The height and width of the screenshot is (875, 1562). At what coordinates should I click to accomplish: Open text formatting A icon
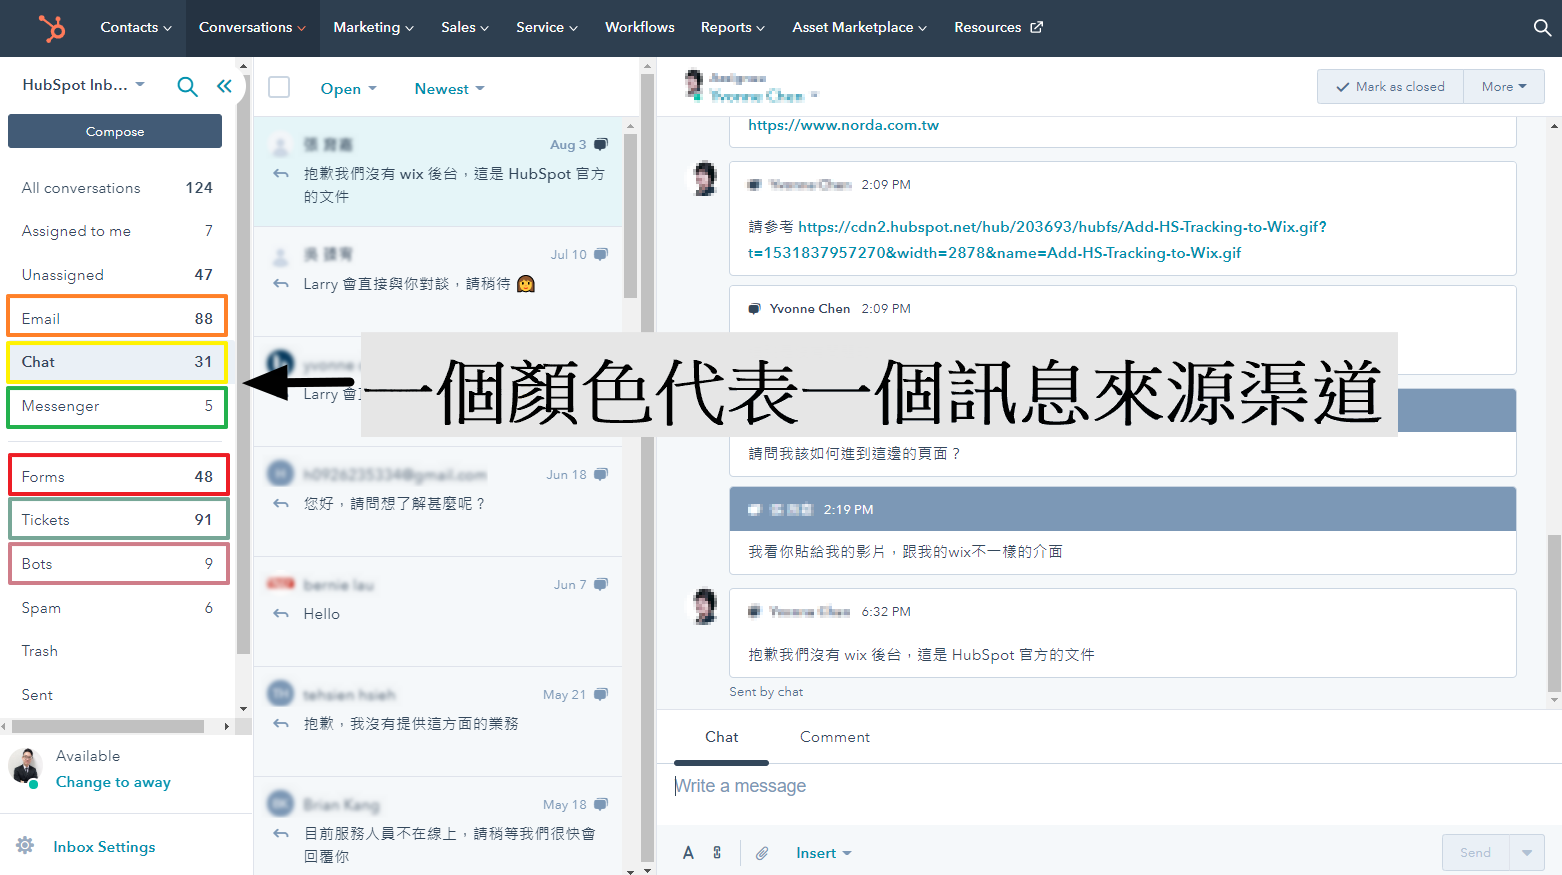(x=688, y=853)
